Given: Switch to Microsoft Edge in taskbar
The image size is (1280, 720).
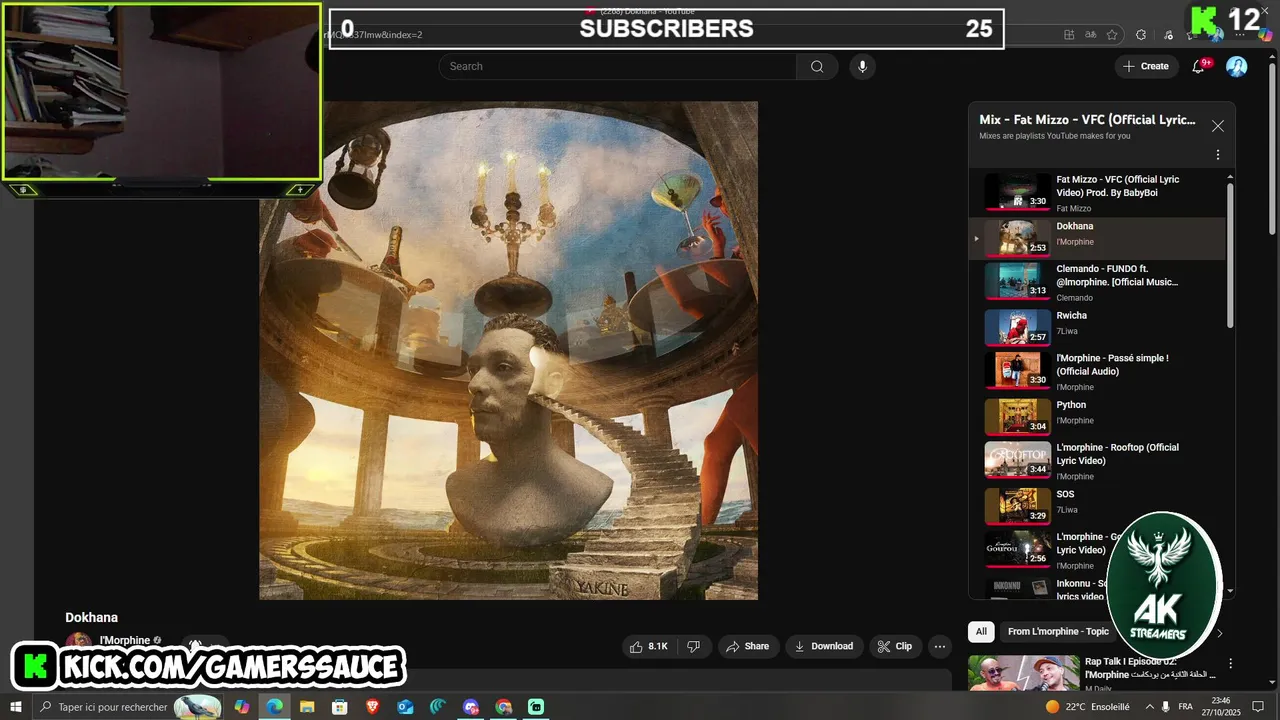Looking at the screenshot, I should coord(274,707).
